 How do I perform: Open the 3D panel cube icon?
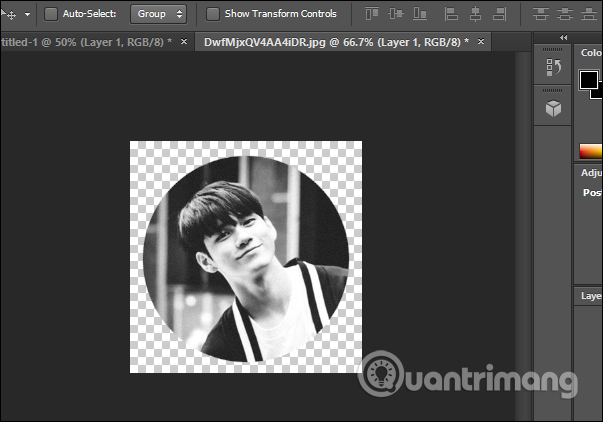pyautogui.click(x=553, y=108)
